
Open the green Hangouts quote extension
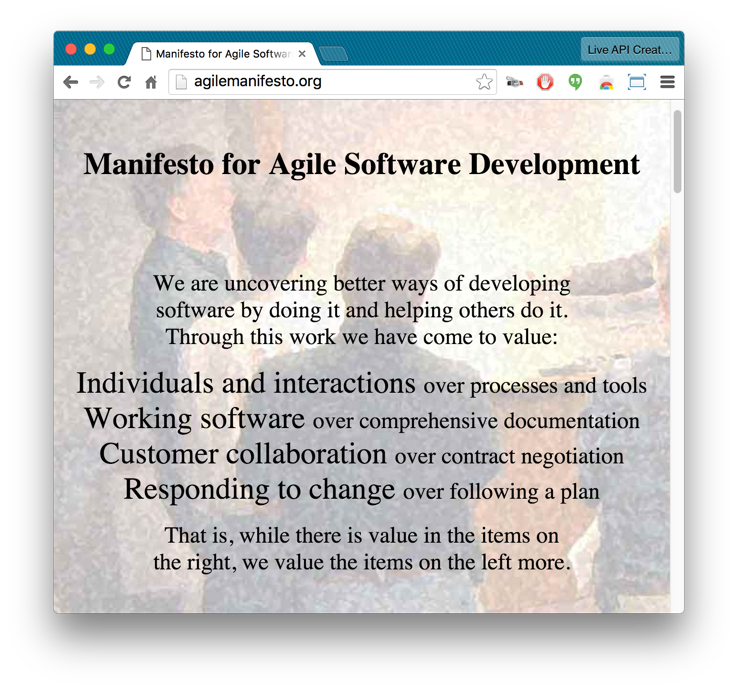coord(575,82)
